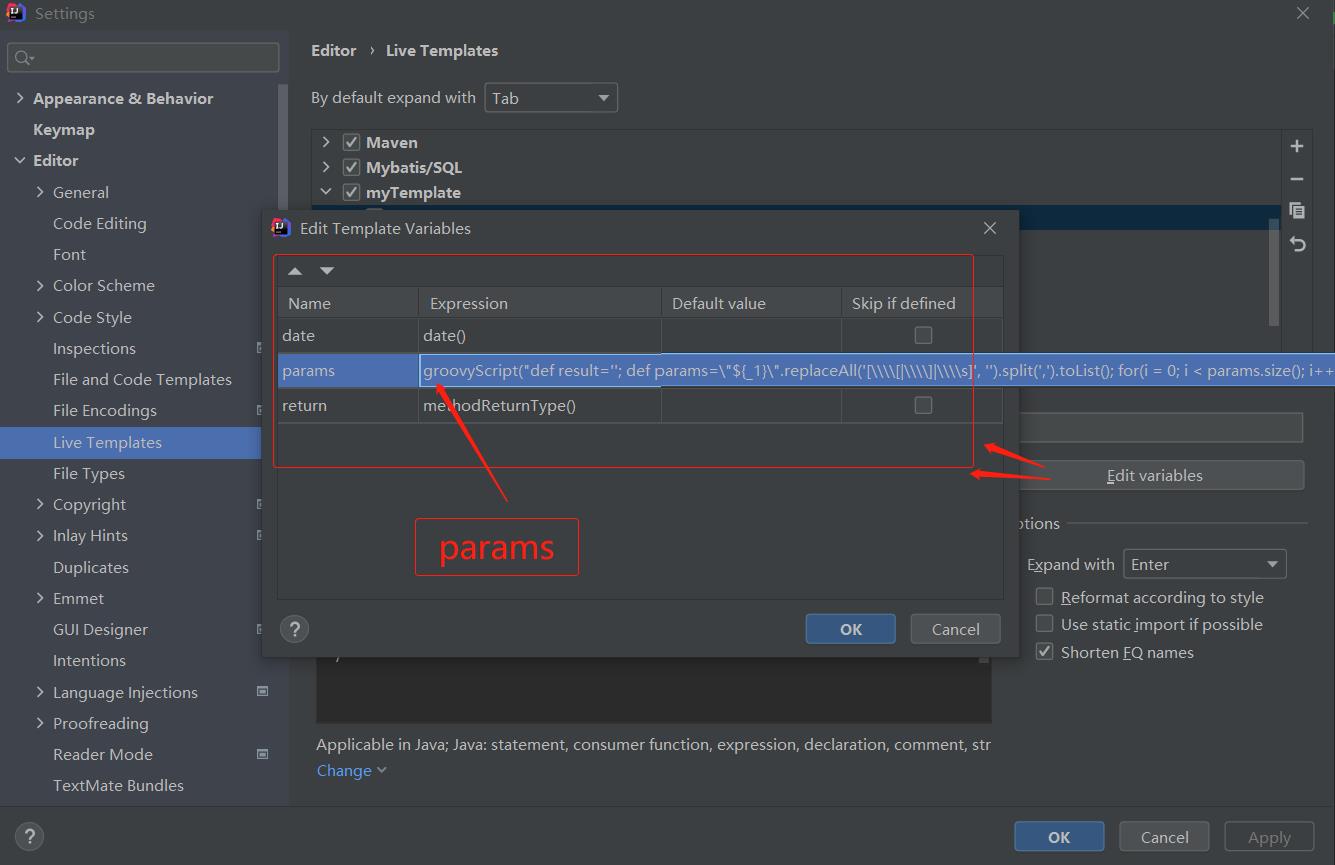The width and height of the screenshot is (1335, 865).
Task: Select File Encodings page
Action: (105, 410)
